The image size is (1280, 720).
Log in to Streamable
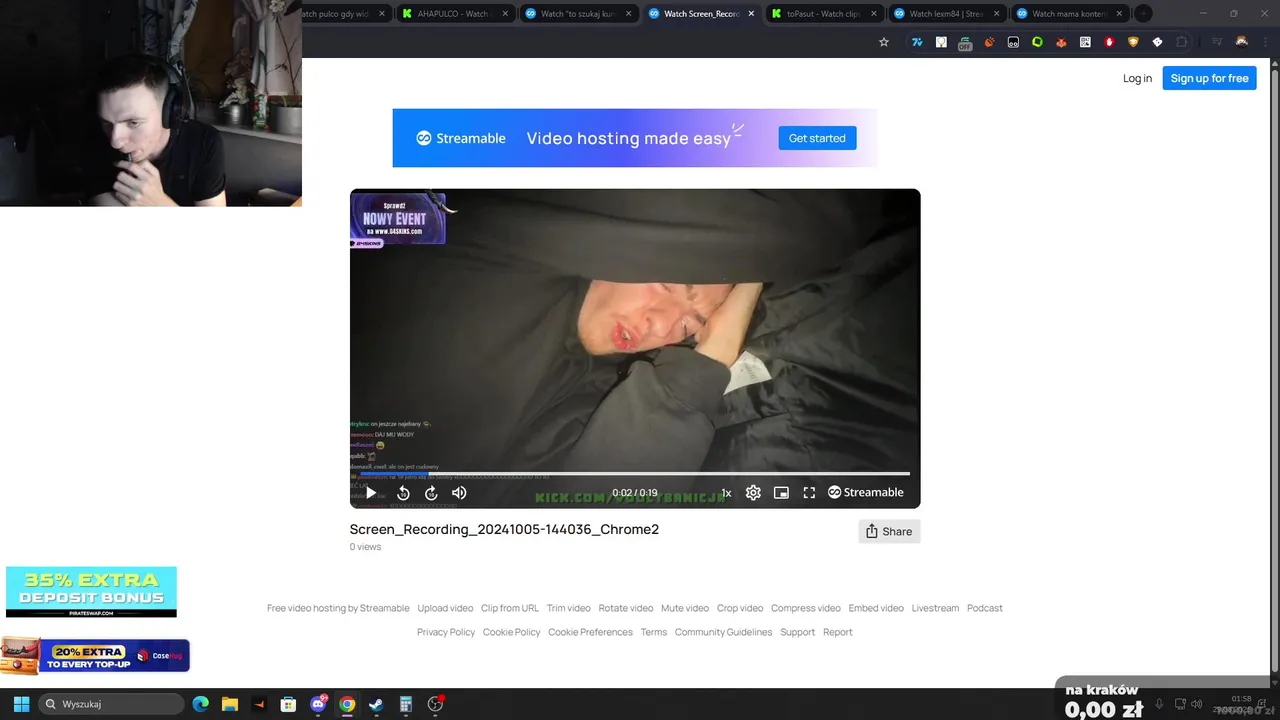pos(1137,78)
